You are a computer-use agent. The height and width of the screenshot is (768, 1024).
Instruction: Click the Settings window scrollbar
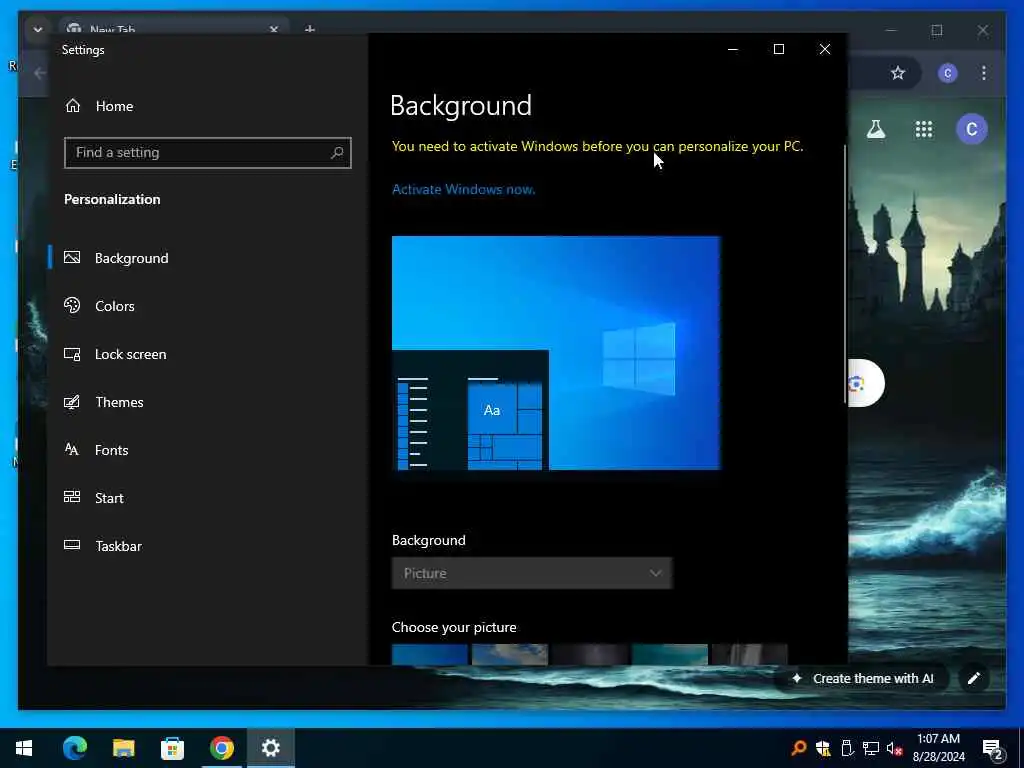point(844,274)
